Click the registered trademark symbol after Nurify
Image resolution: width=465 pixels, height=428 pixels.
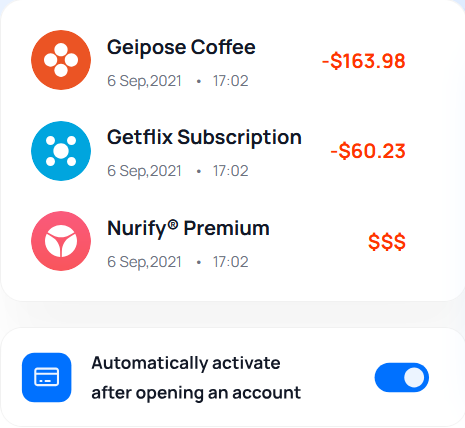(173, 224)
